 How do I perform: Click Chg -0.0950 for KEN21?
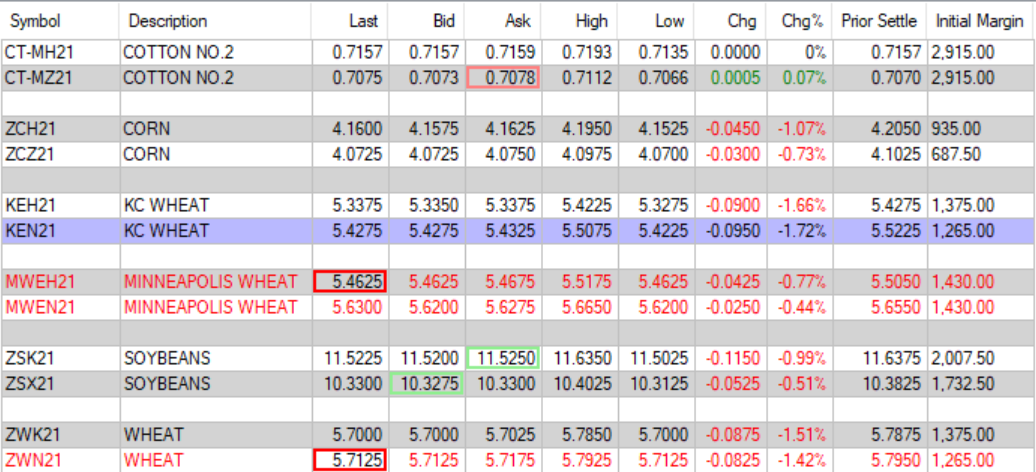click(729, 231)
